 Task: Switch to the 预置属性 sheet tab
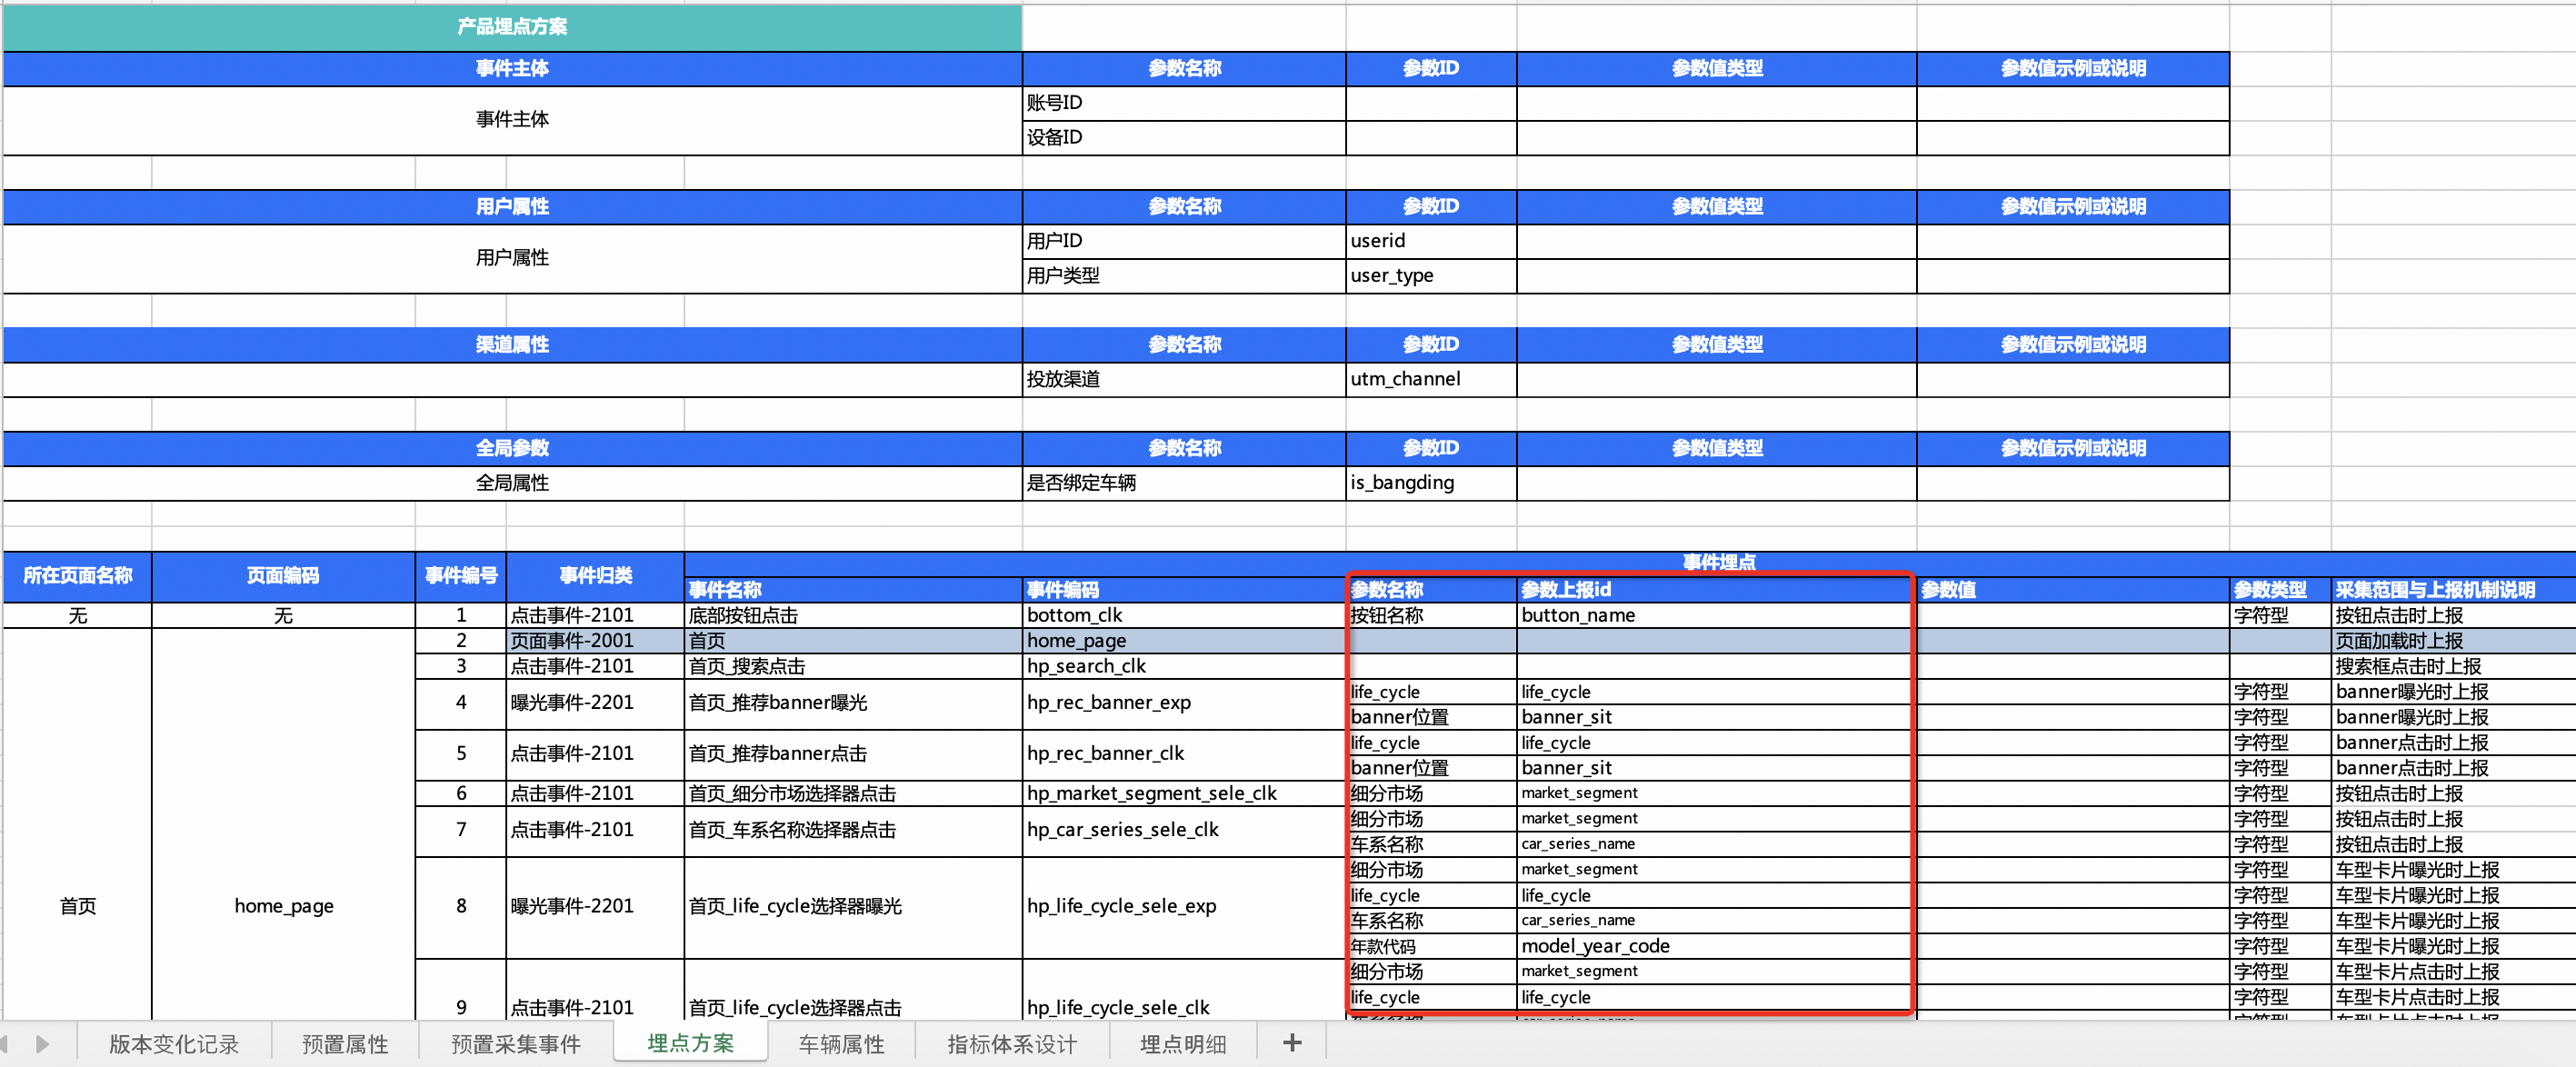click(345, 1044)
